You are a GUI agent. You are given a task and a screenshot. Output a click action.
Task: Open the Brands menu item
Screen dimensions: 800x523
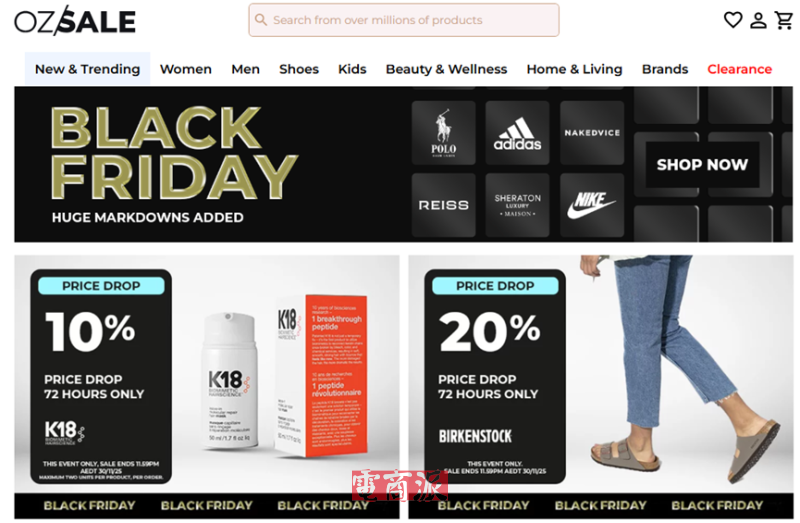665,69
